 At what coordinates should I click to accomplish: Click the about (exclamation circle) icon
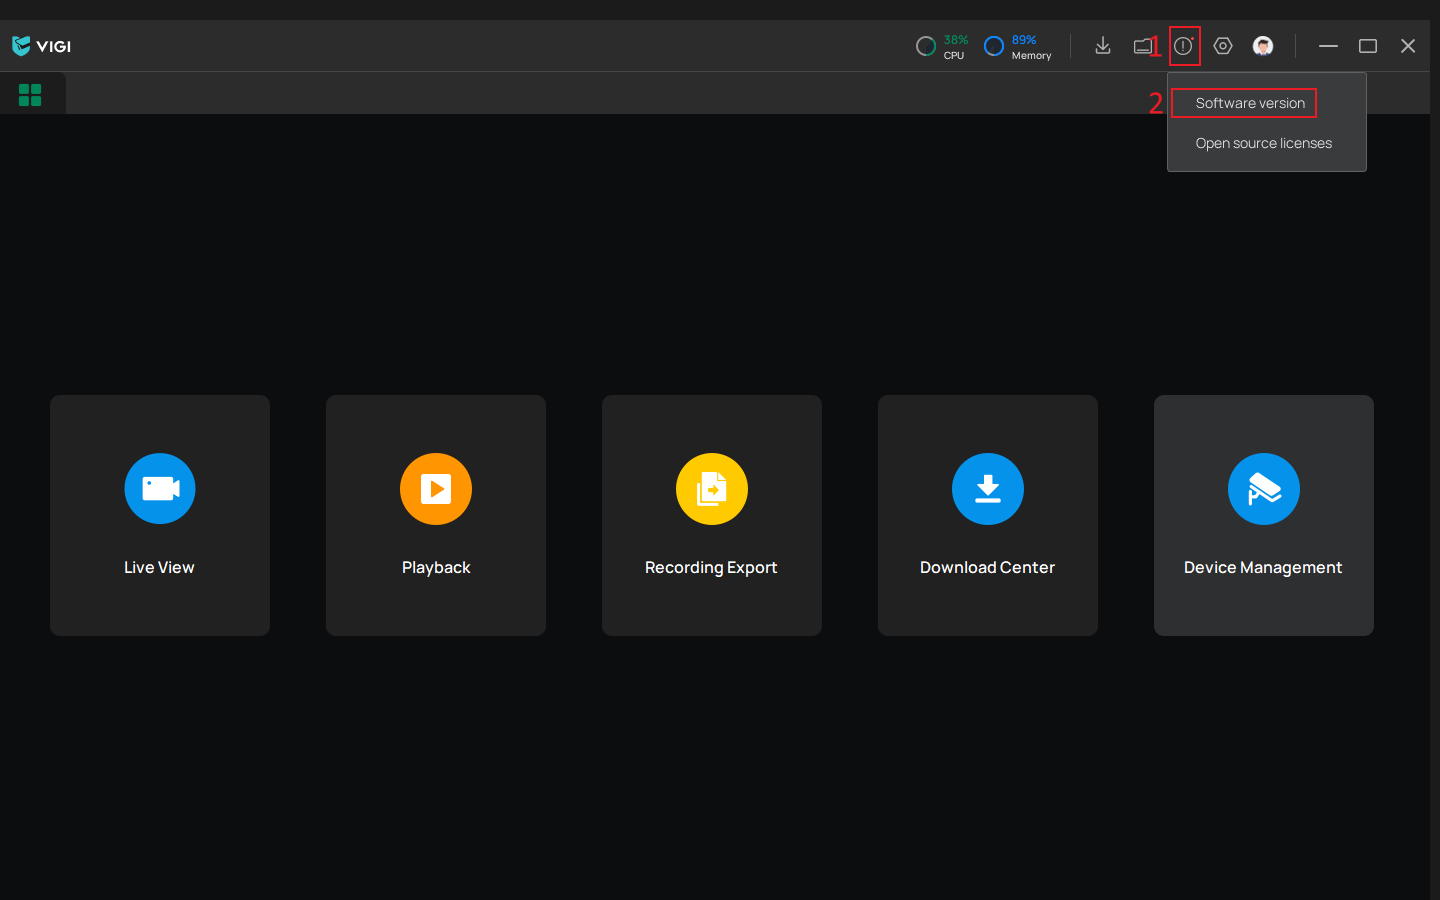1184,46
